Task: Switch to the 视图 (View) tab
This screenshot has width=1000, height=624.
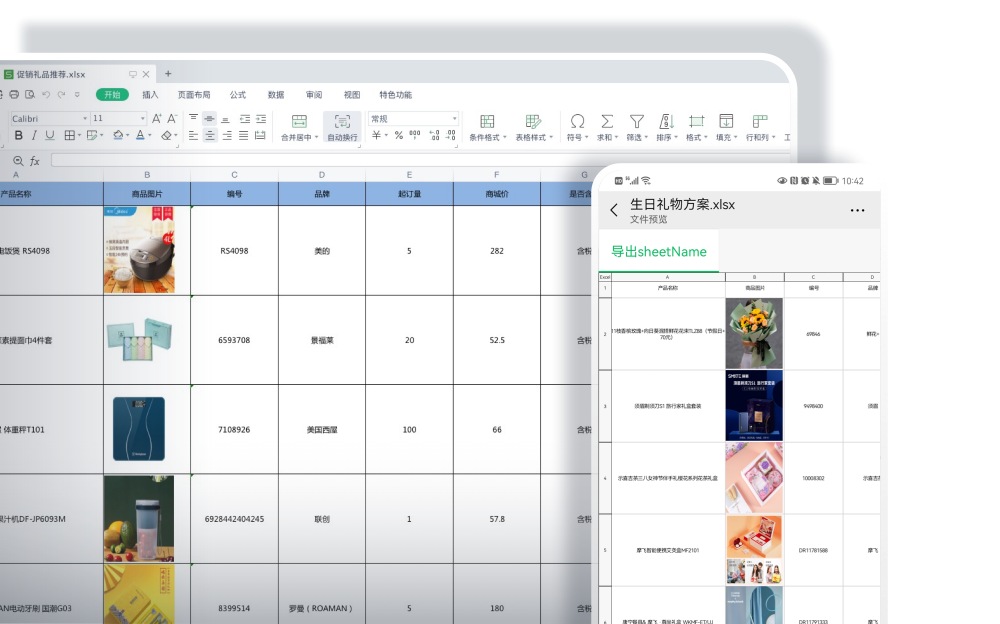Action: tap(352, 94)
